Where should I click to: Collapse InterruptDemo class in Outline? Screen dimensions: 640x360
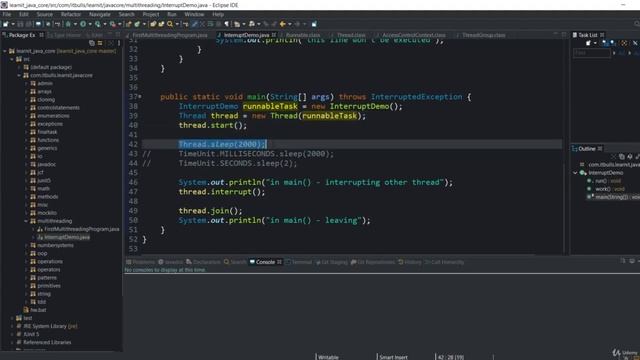(x=575, y=173)
